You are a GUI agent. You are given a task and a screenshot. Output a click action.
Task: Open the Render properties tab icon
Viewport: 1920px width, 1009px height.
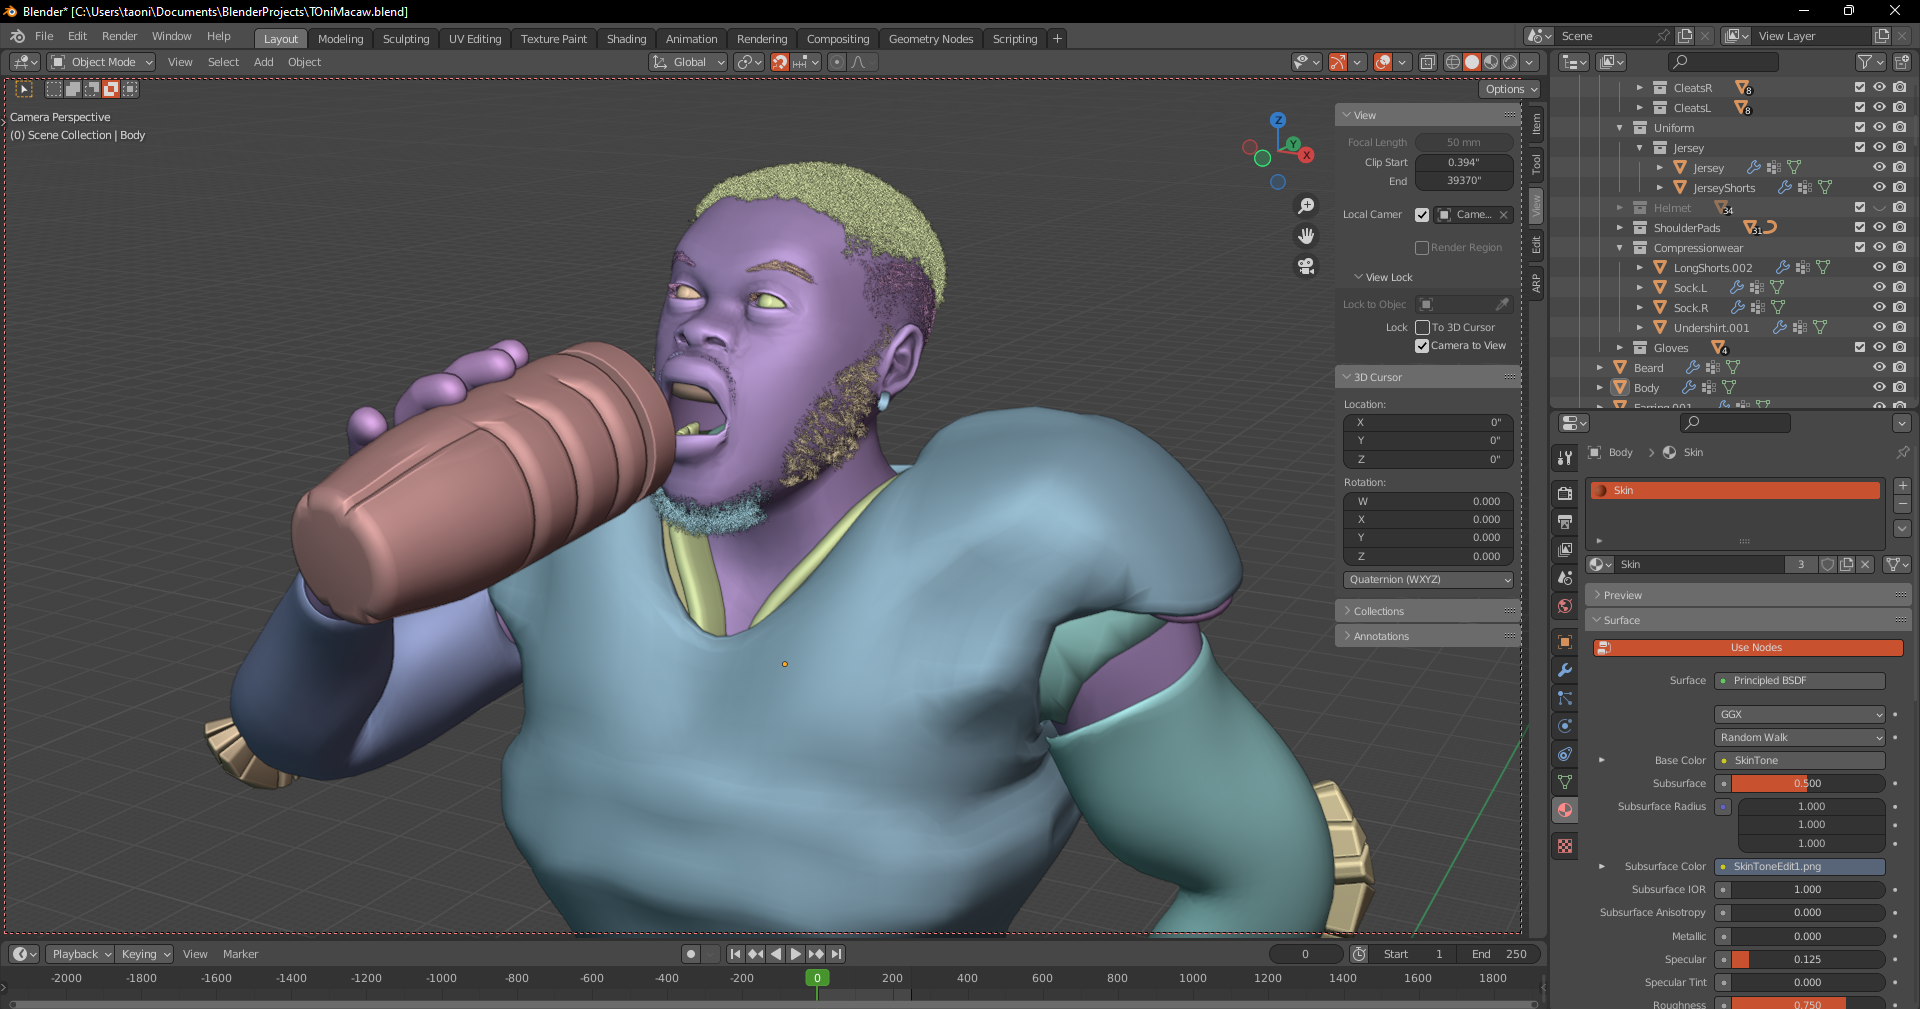point(1565,493)
